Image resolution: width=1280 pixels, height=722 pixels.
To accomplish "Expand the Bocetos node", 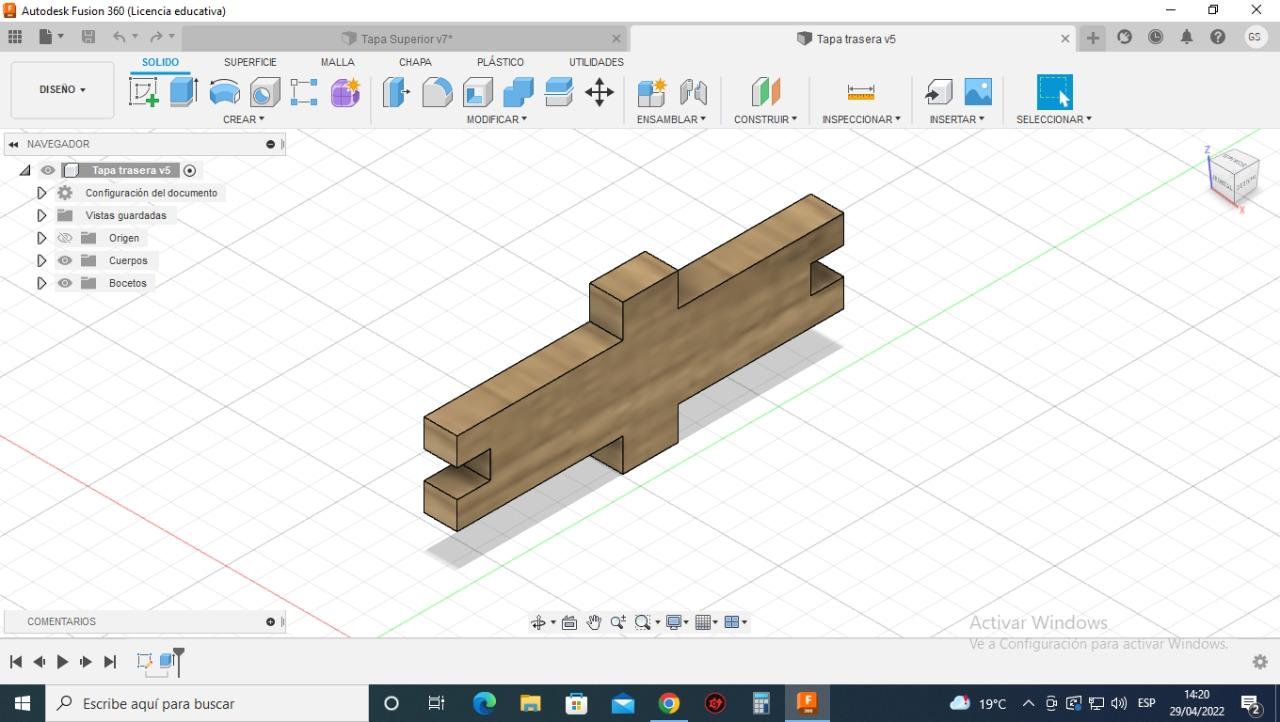I will point(41,283).
